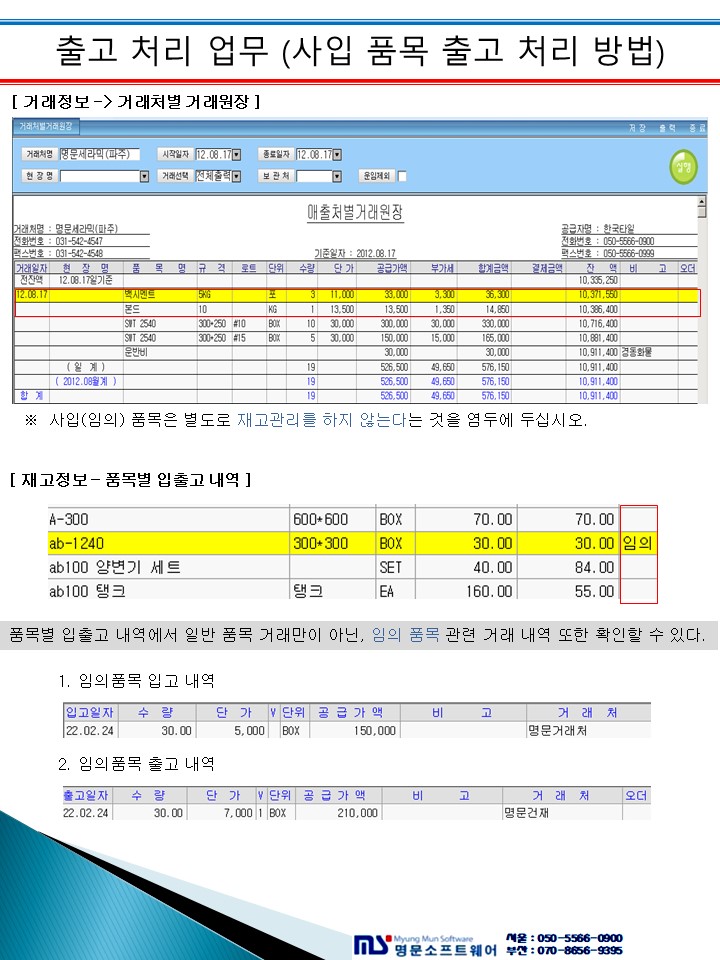Click the 거래처명 field showing 명문세라믹(파주)
The height and width of the screenshot is (960, 720).
pyautogui.click(x=99, y=154)
